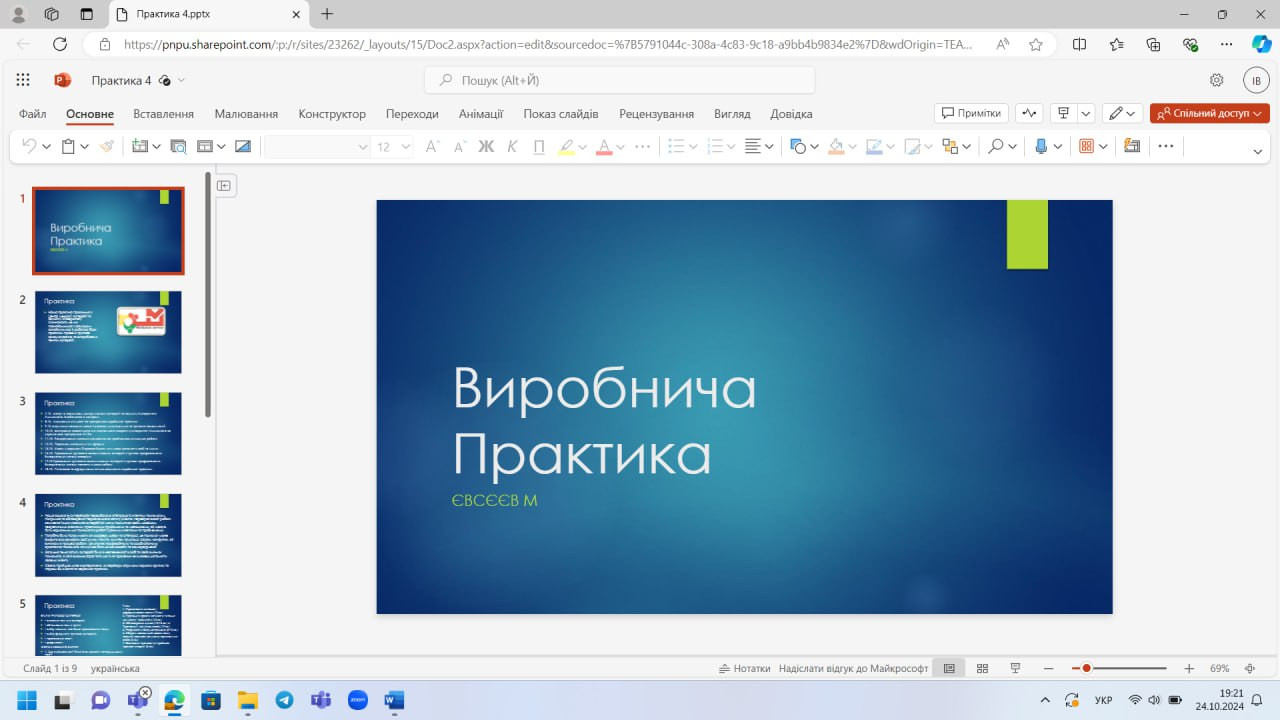This screenshot has height=720, width=1280.
Task: Open the slide sorter view icon
Action: tap(982, 668)
